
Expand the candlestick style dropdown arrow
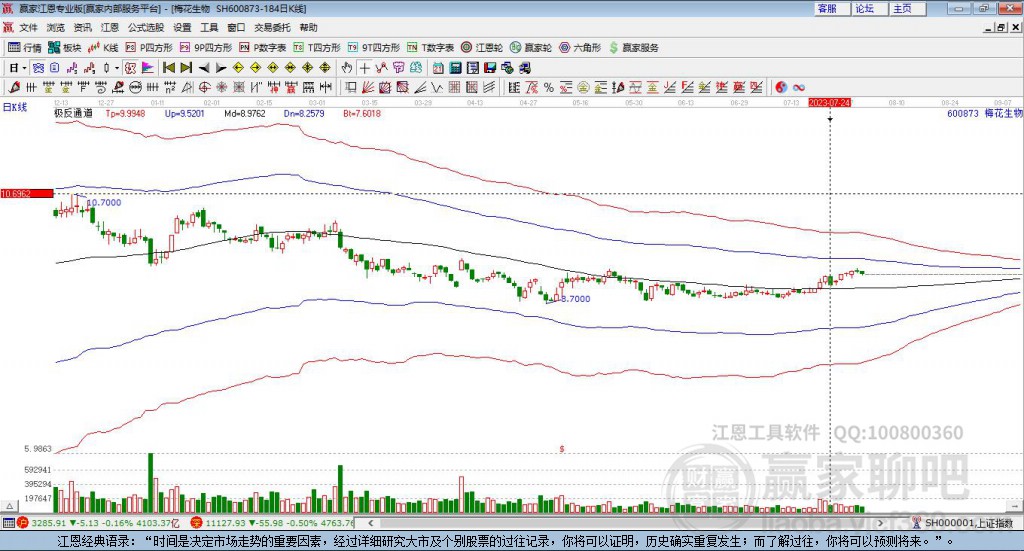coord(117,68)
